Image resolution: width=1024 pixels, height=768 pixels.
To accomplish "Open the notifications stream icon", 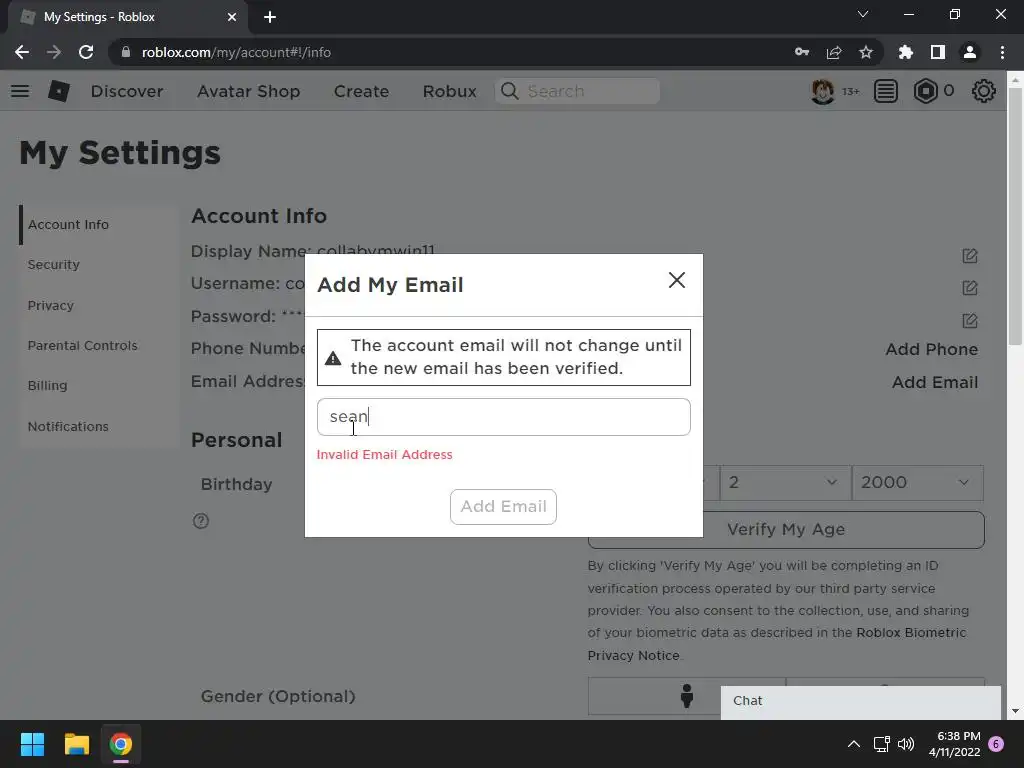I will pyautogui.click(x=886, y=91).
